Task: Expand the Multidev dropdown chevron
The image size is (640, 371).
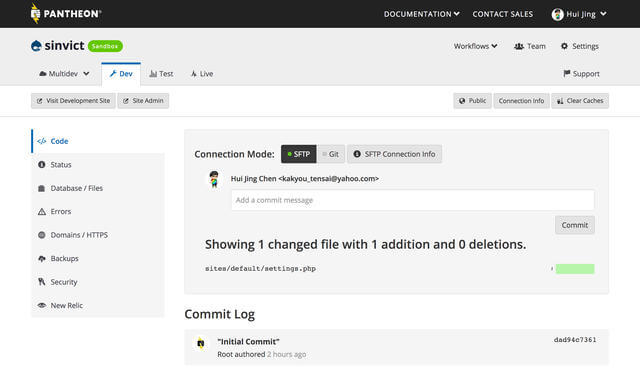Action: point(86,73)
